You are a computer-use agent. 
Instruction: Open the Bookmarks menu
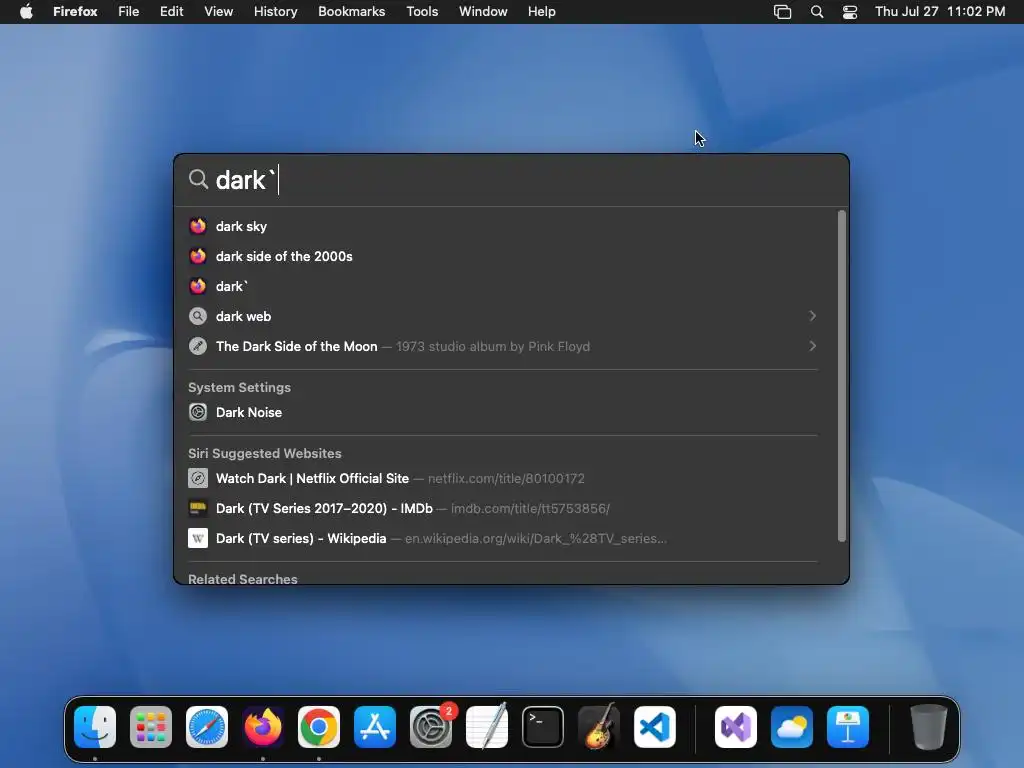pos(351,12)
